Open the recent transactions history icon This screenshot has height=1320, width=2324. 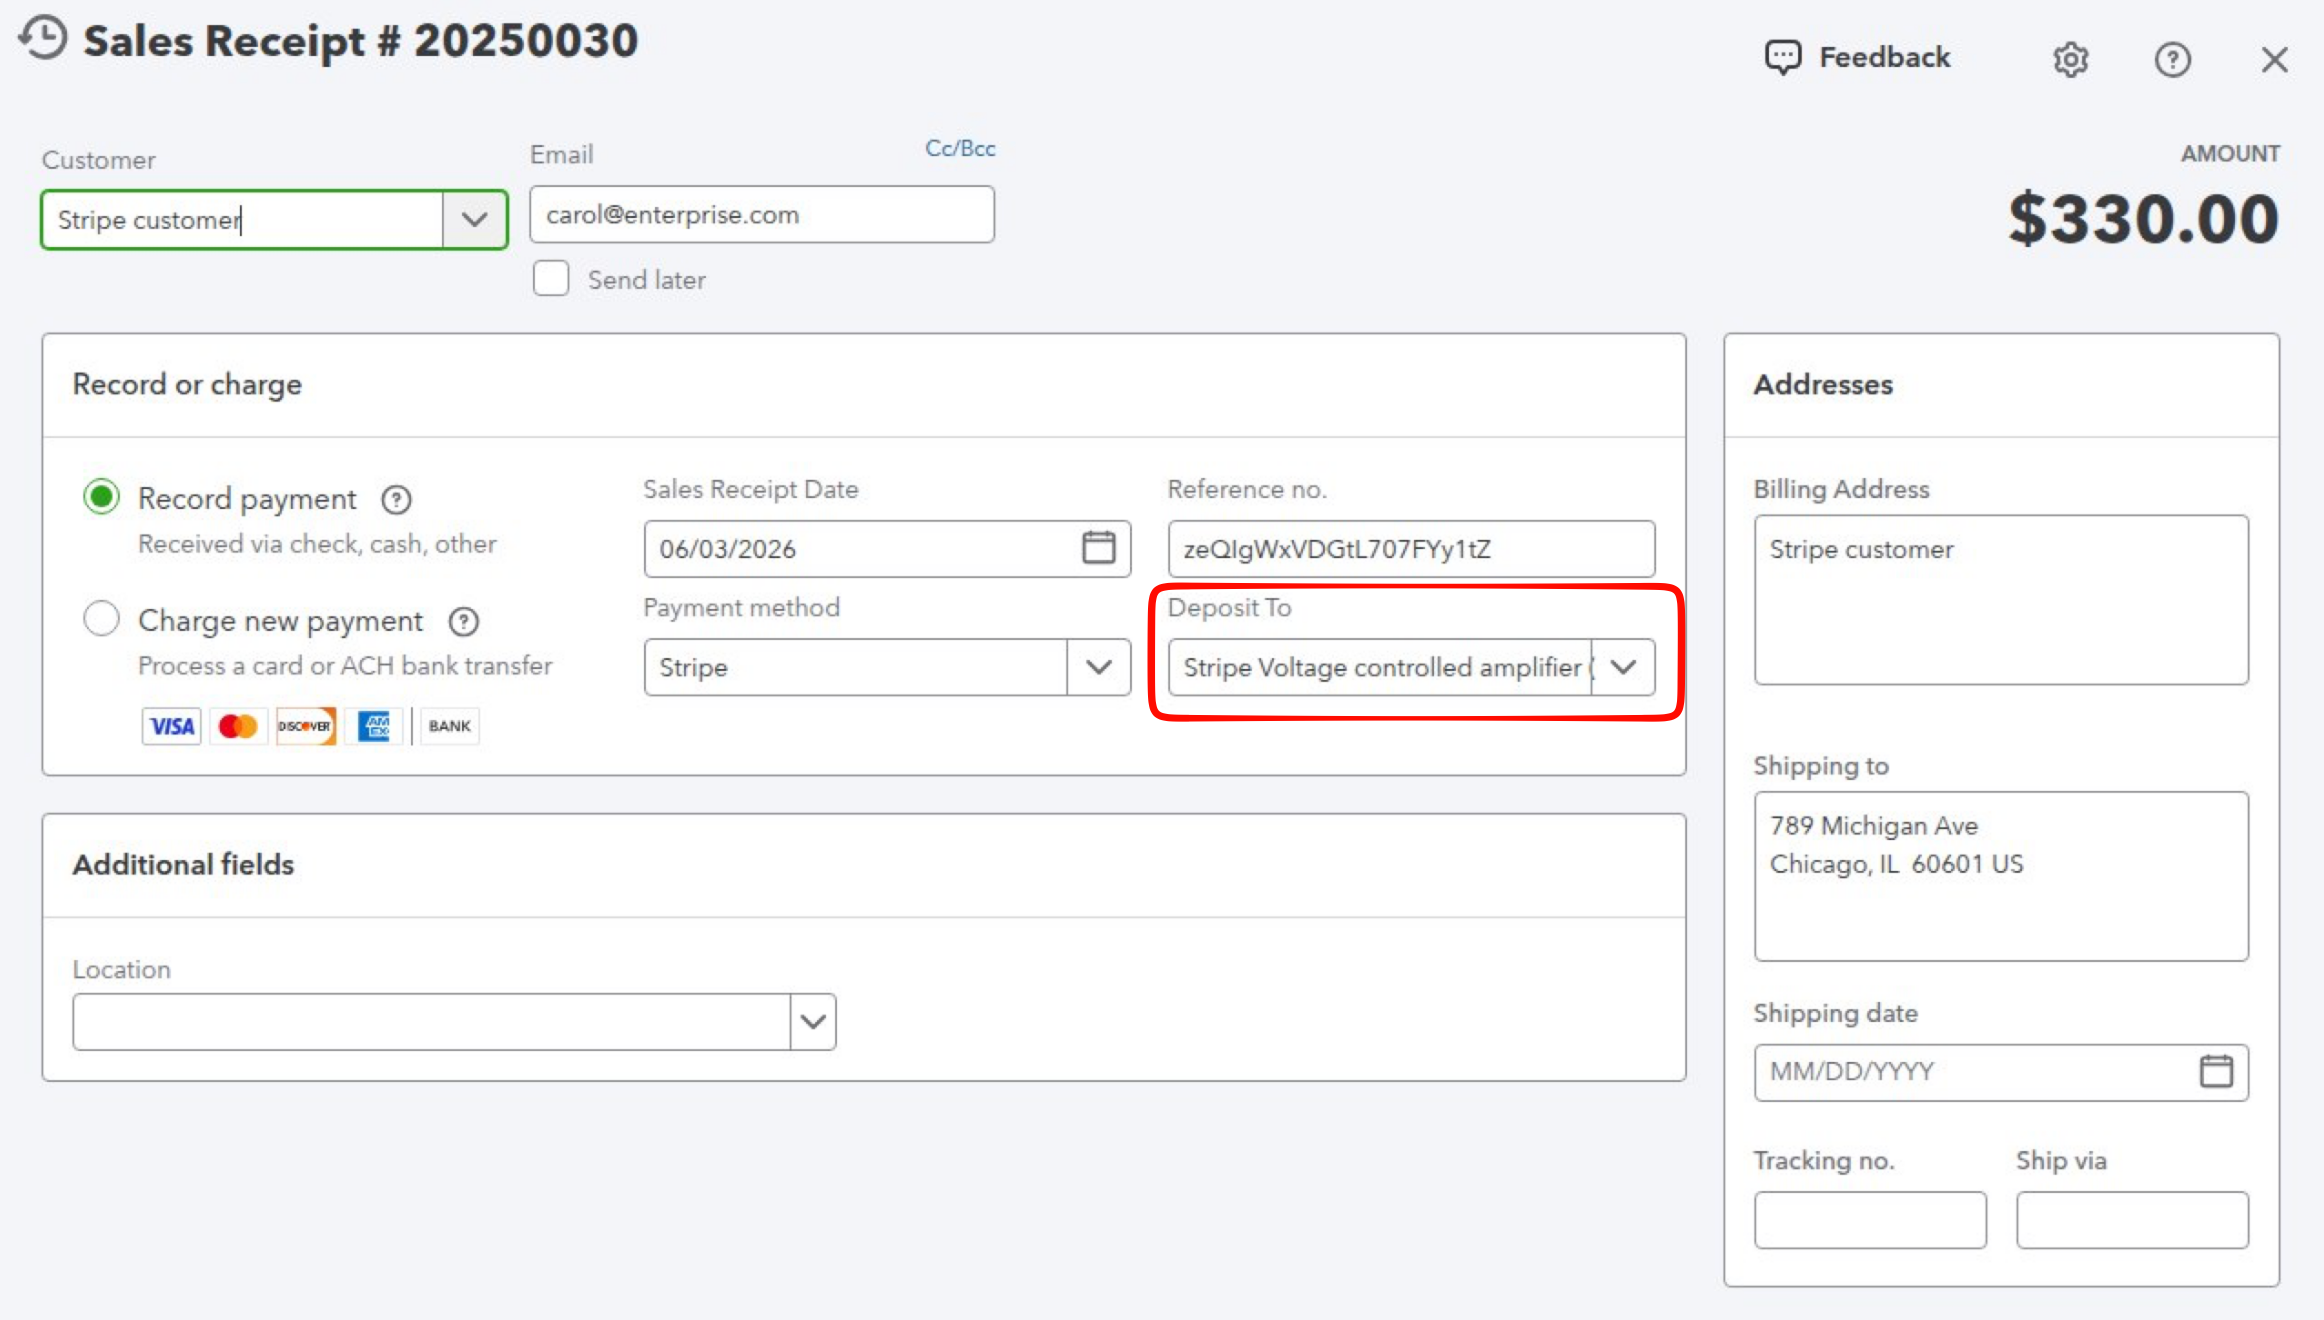point(43,39)
